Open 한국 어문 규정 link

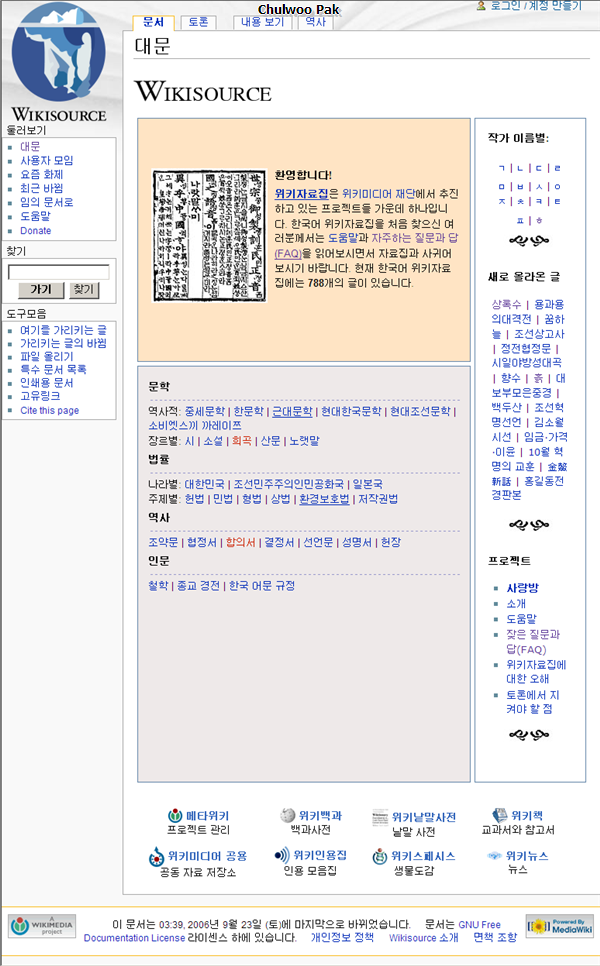pyautogui.click(x=262, y=586)
